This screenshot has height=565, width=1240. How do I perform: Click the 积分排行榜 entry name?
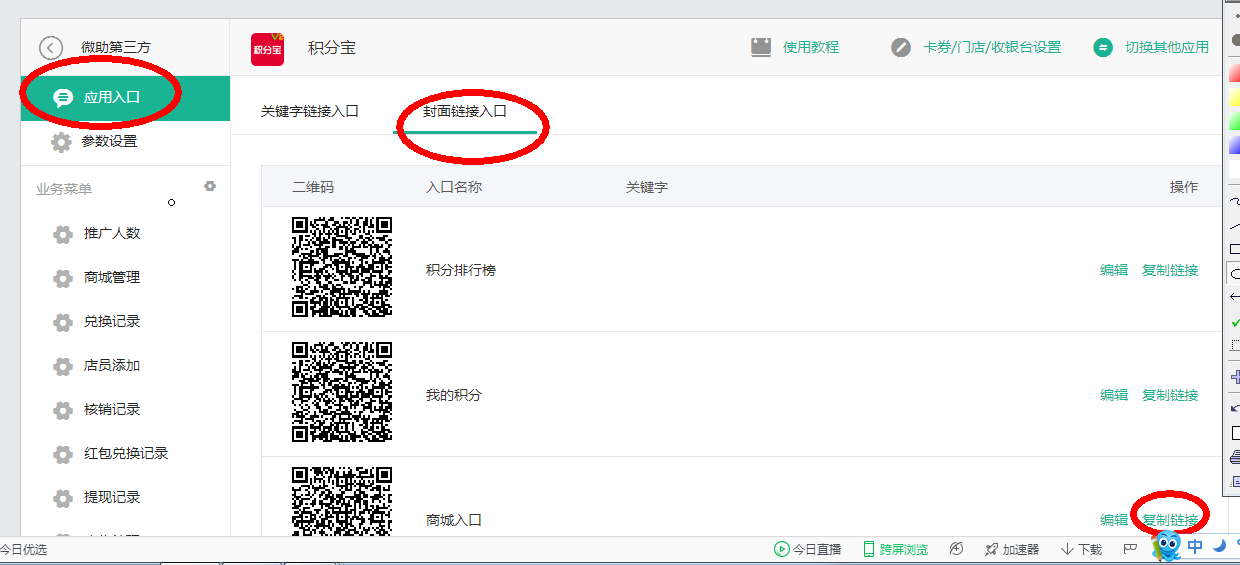461,270
